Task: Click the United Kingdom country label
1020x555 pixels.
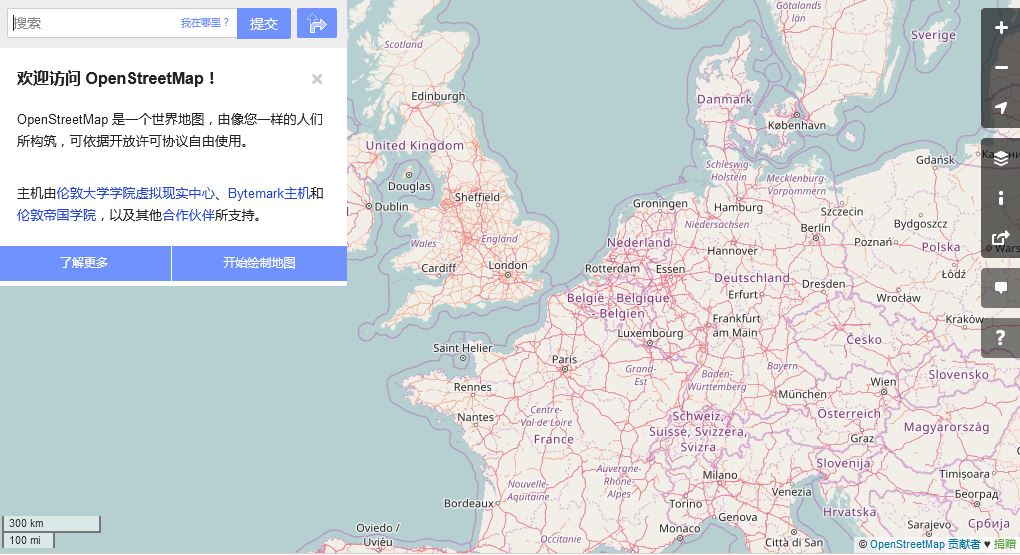Action: coord(415,145)
